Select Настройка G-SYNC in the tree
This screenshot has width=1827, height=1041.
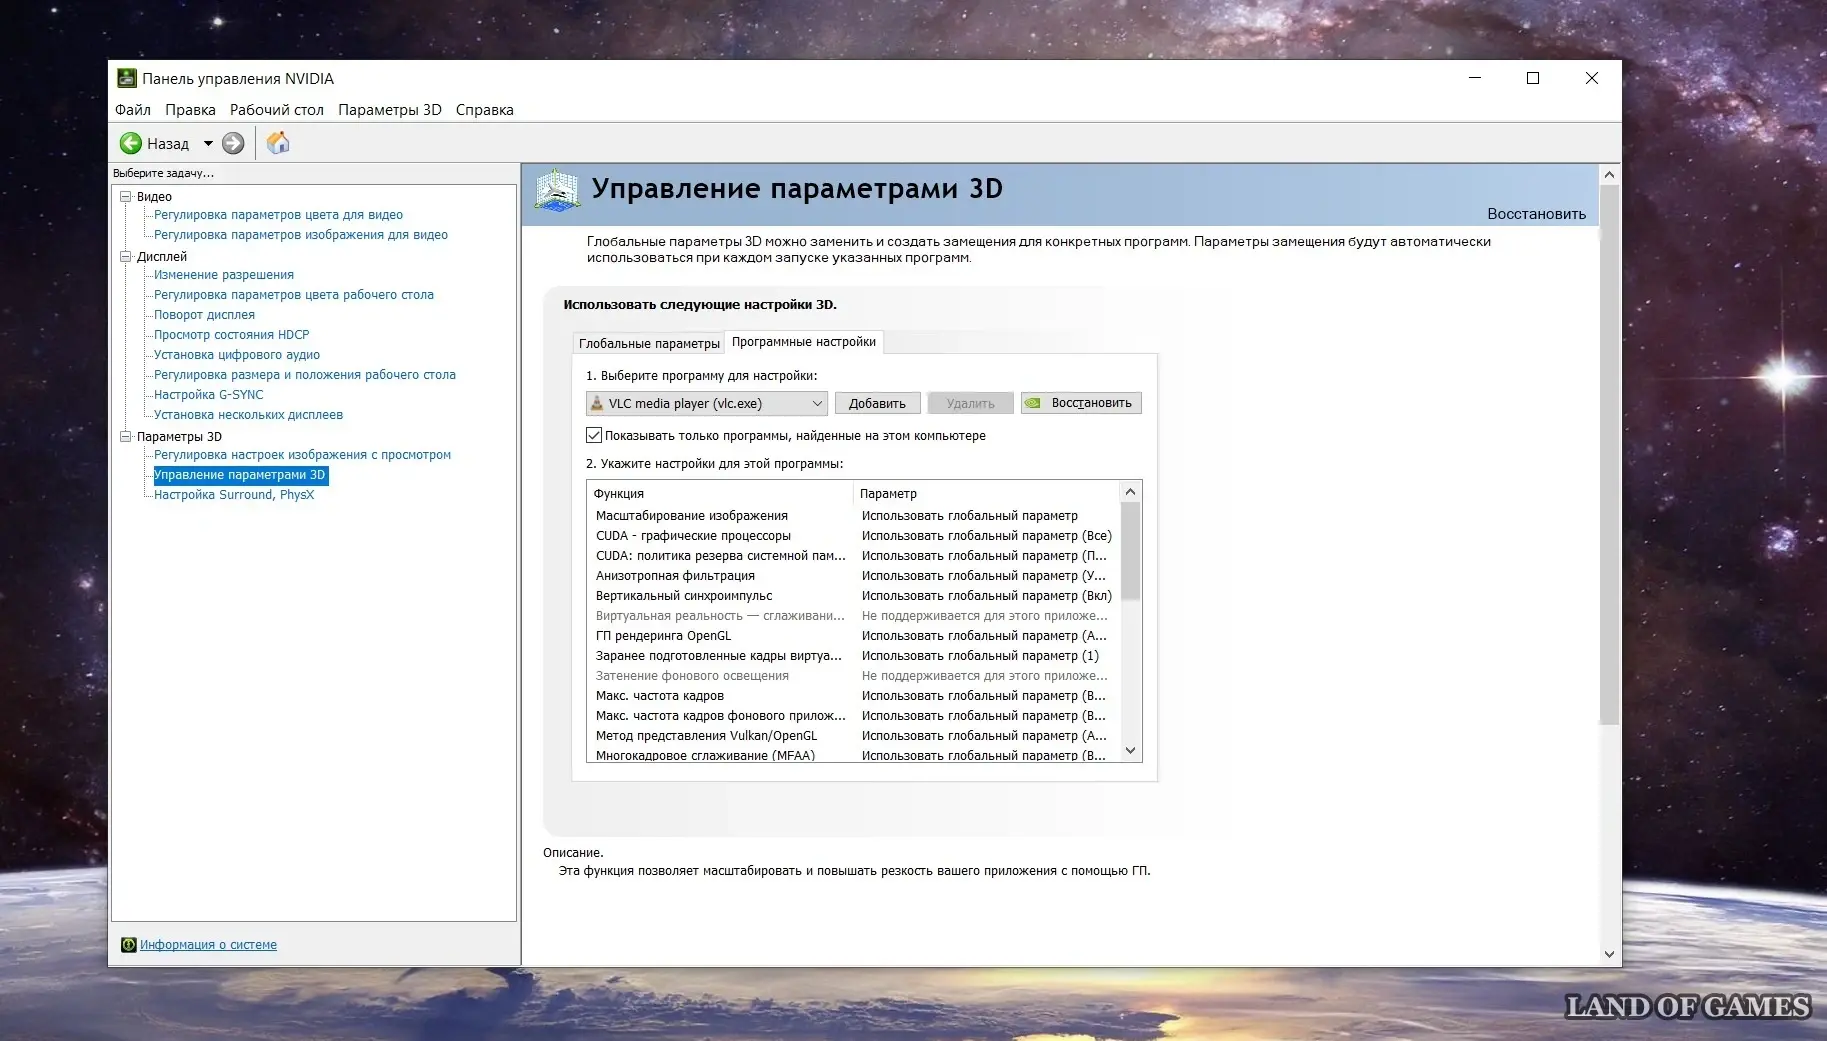coord(208,395)
